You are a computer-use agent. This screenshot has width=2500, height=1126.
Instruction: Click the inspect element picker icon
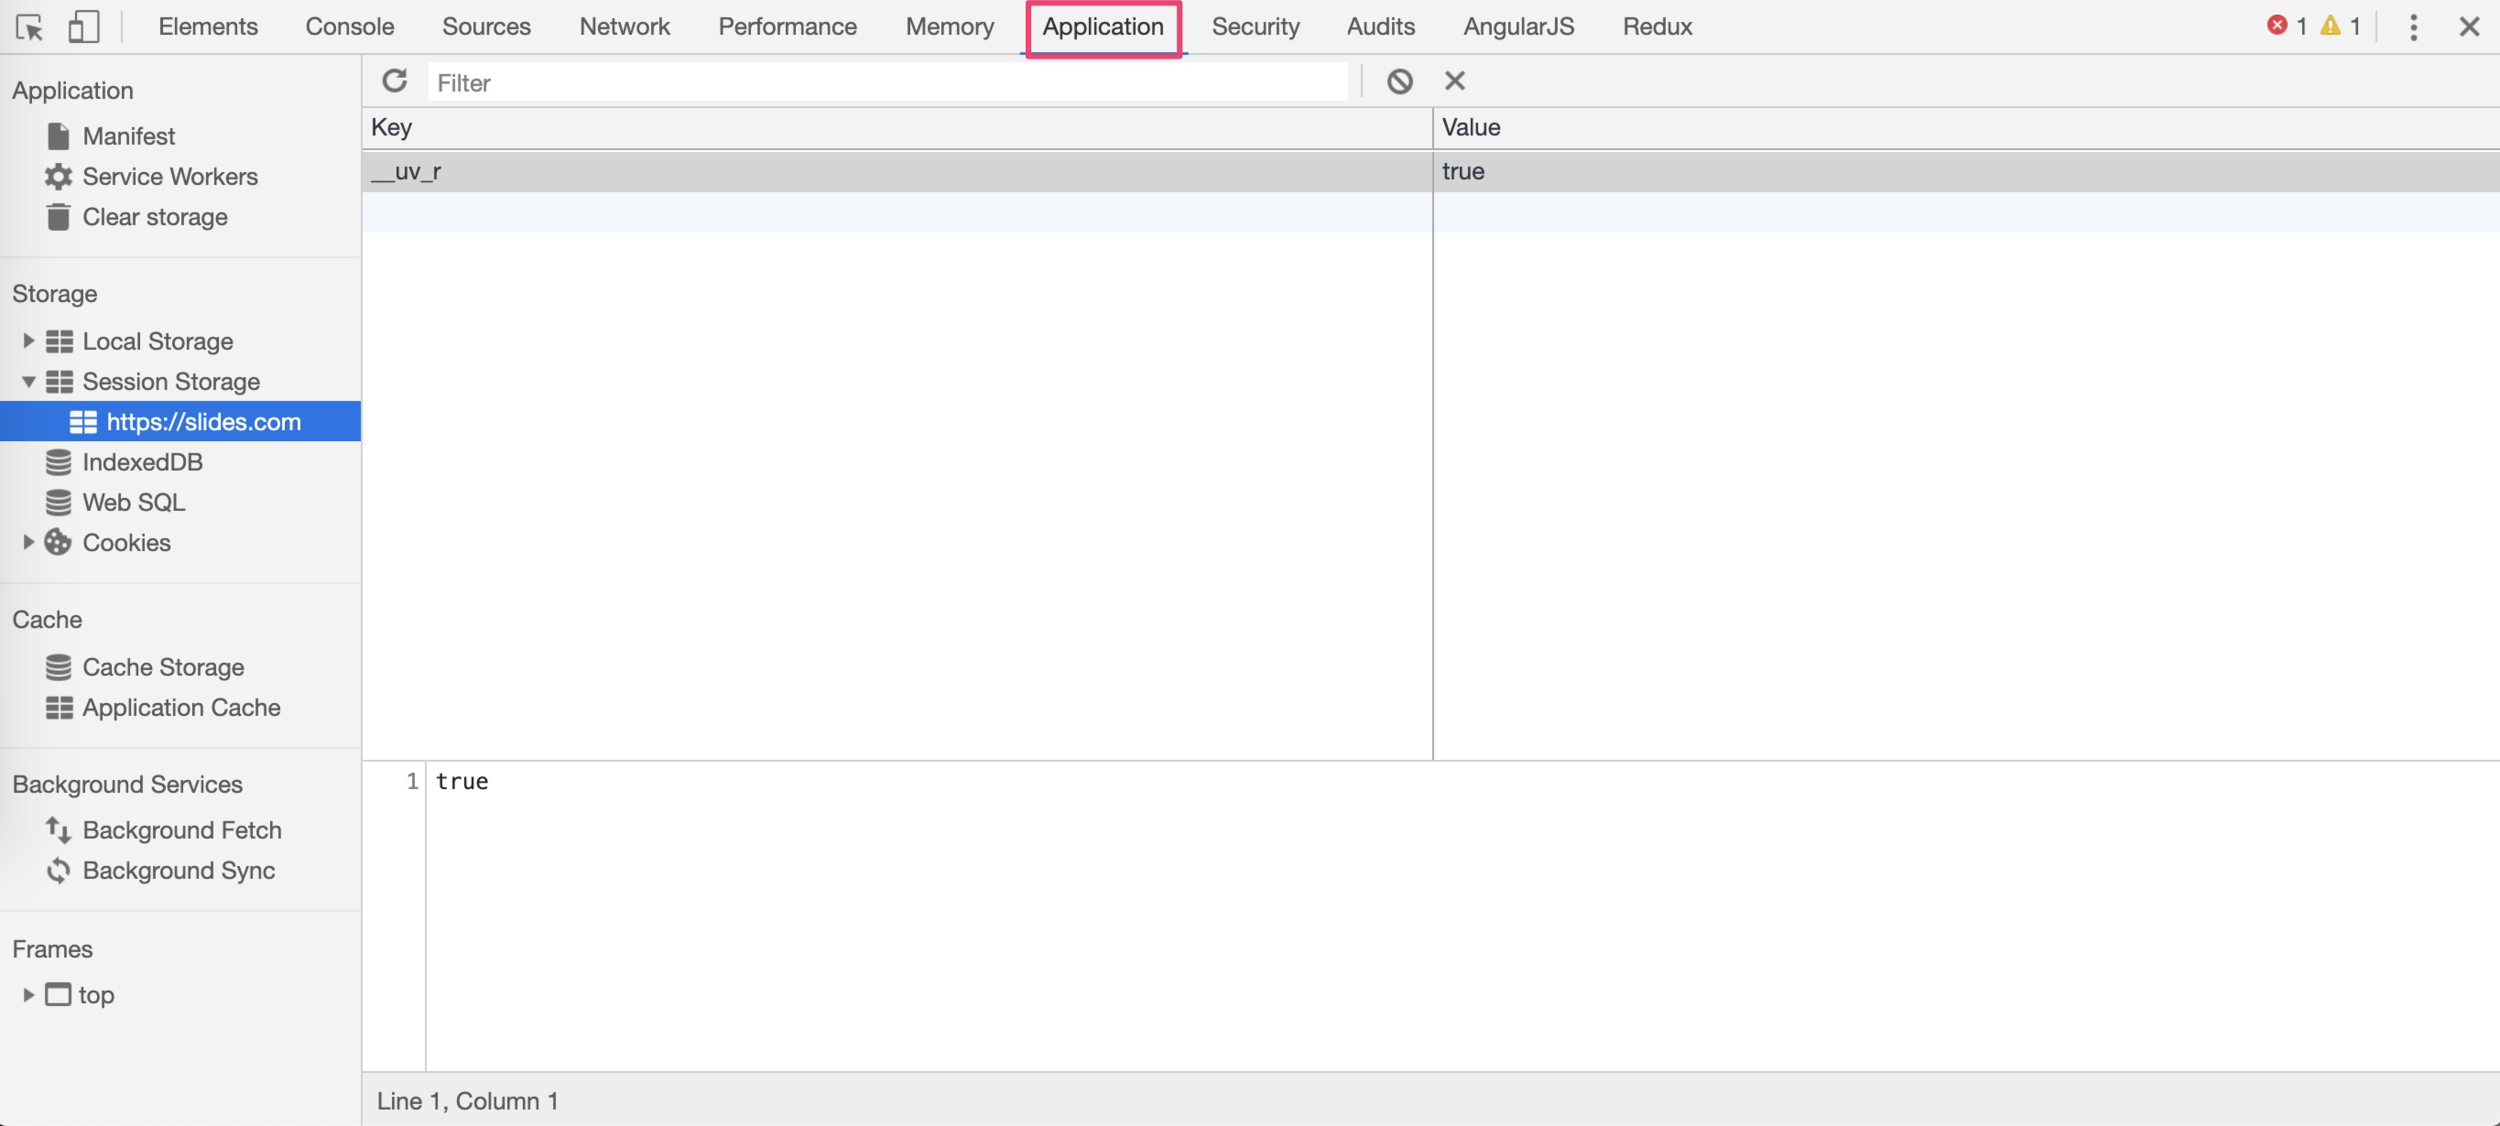tap(29, 27)
